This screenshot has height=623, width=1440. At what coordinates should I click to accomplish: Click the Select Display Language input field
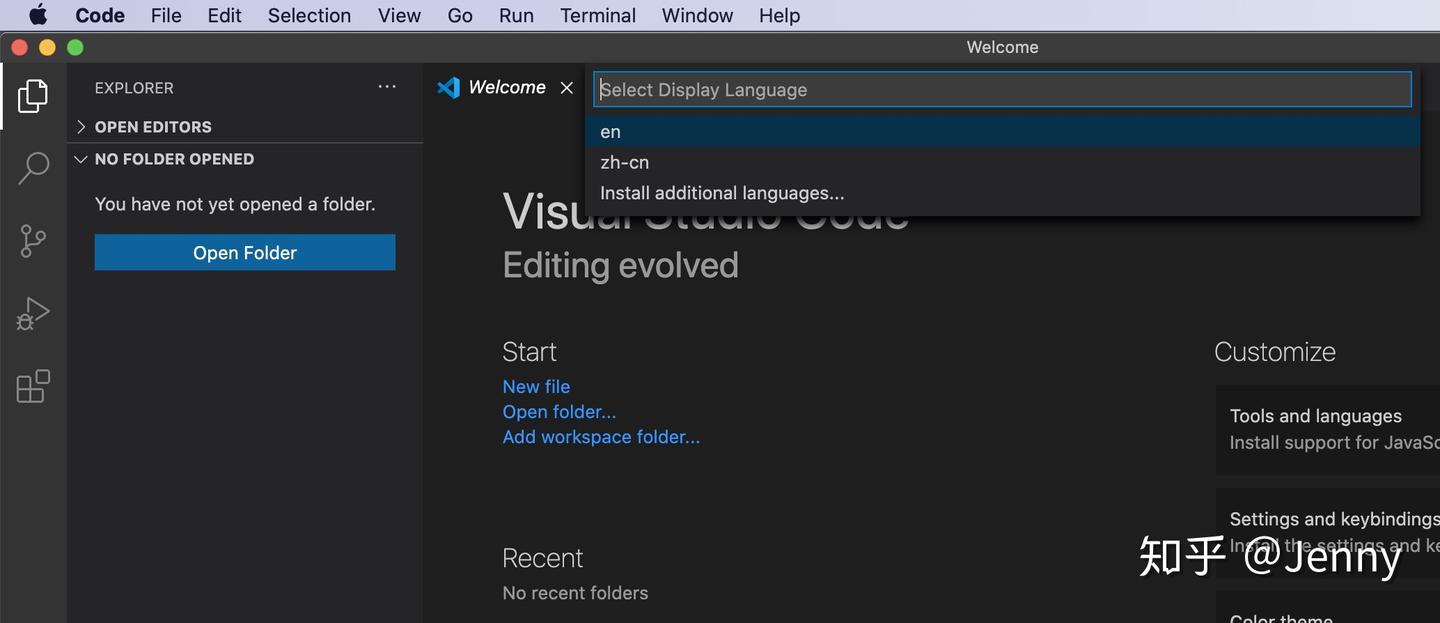pos(1002,89)
